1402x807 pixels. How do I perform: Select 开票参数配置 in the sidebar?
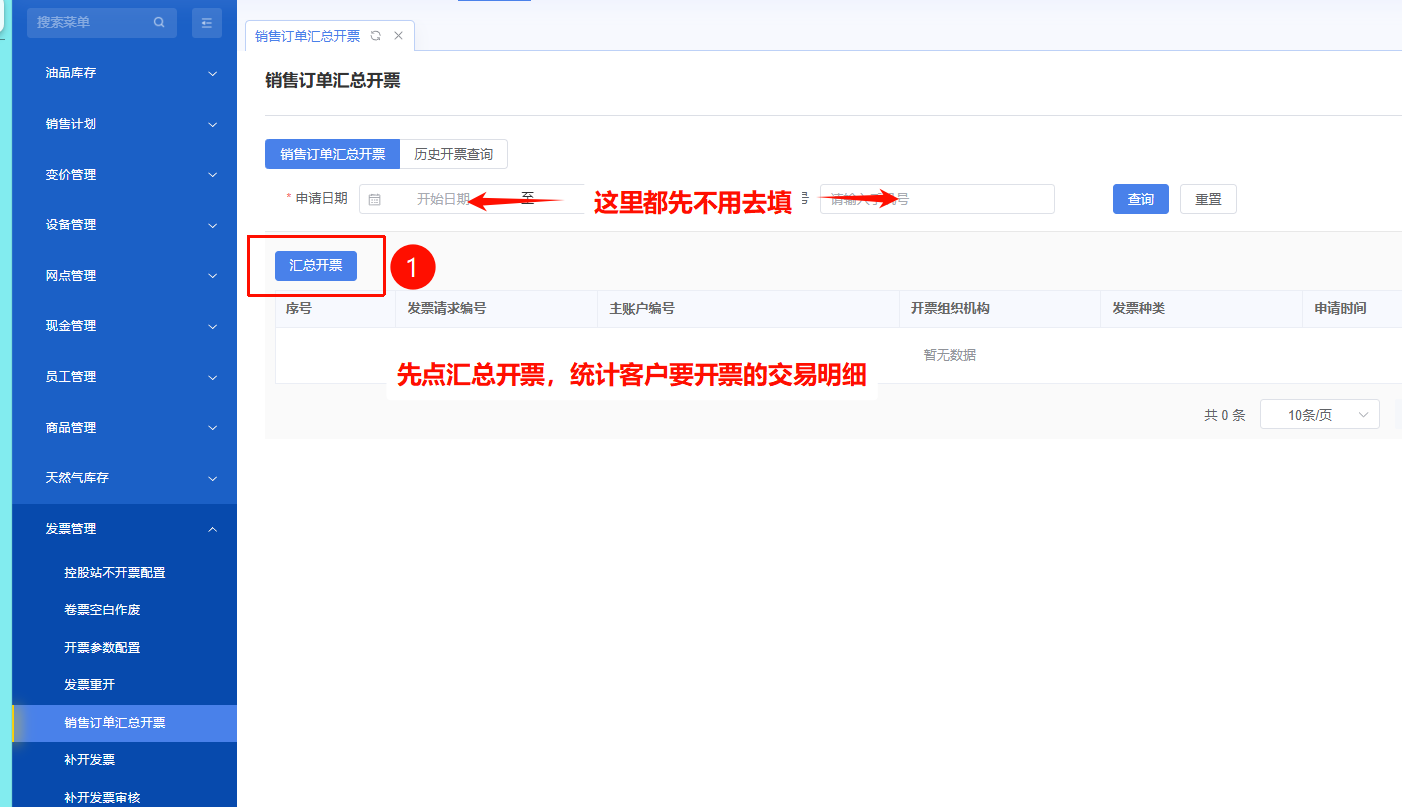tap(102, 648)
